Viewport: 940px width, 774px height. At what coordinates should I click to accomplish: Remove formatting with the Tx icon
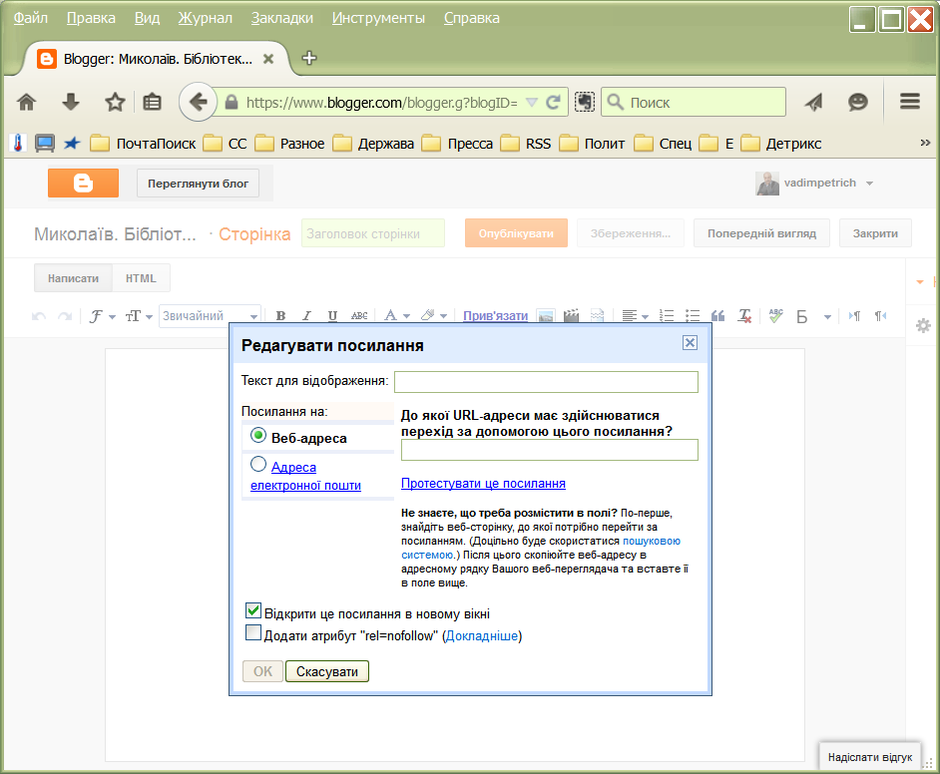point(745,316)
